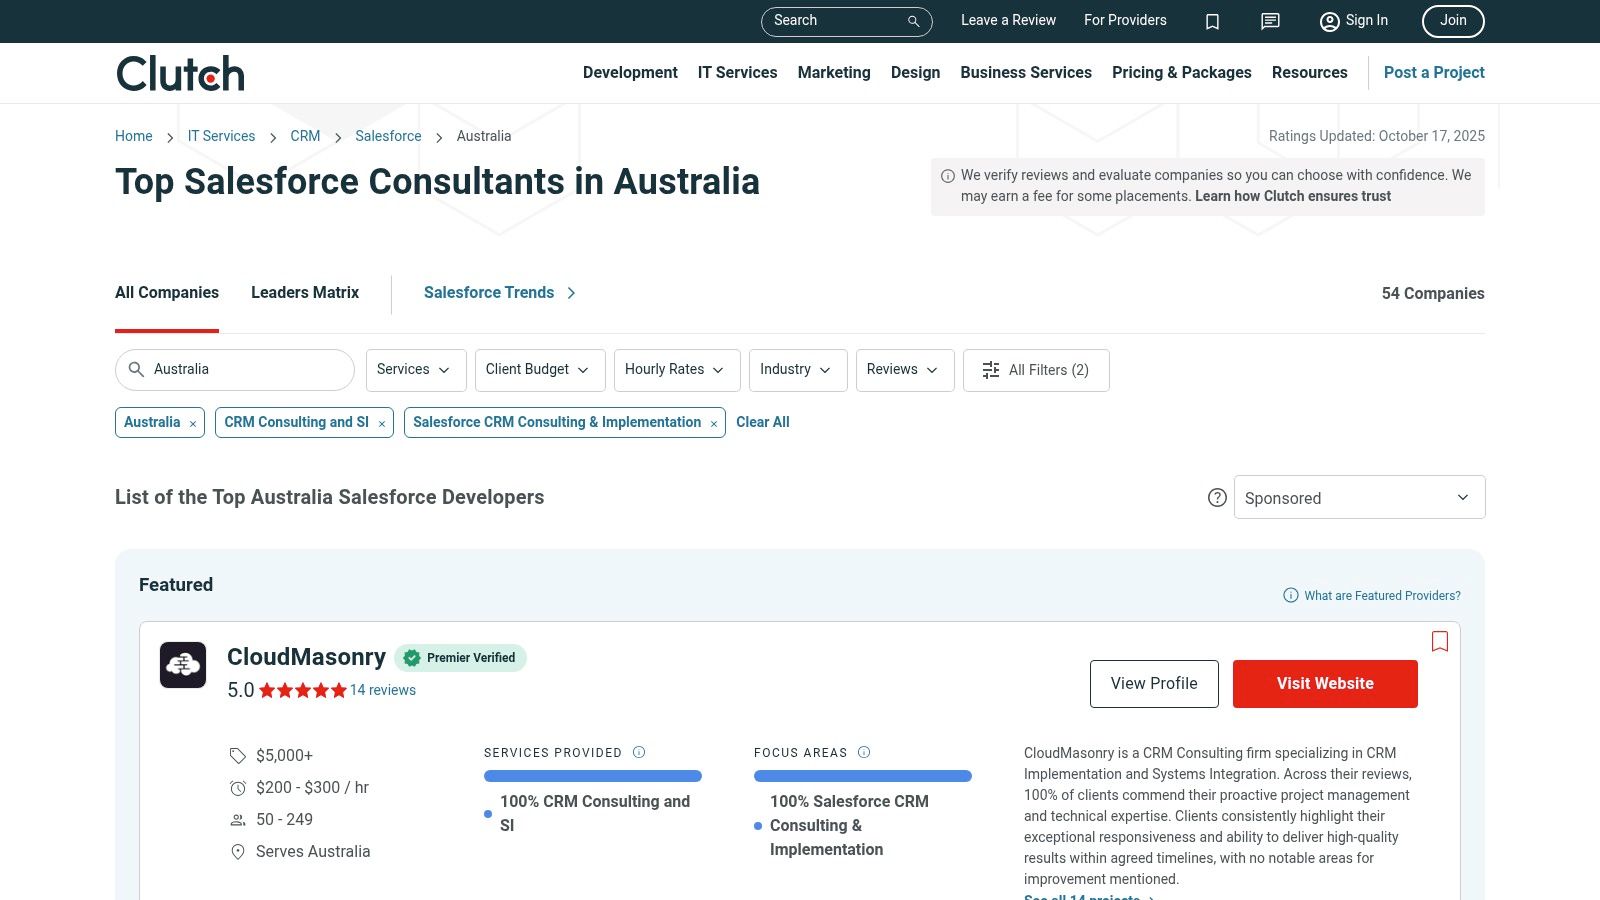Open the bookmarks icon in the top navigation
This screenshot has width=1600, height=900.
1212,21
